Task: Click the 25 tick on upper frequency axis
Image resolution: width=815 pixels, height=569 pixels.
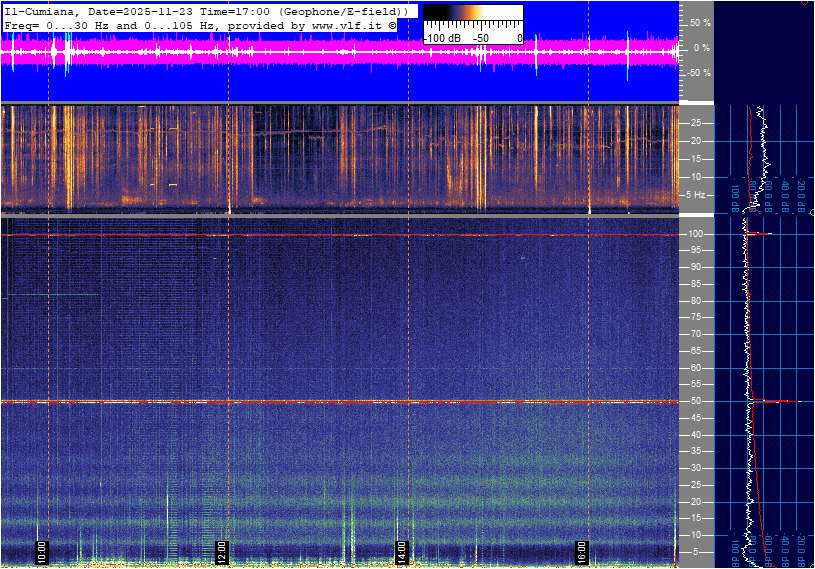Action: pyautogui.click(x=695, y=123)
